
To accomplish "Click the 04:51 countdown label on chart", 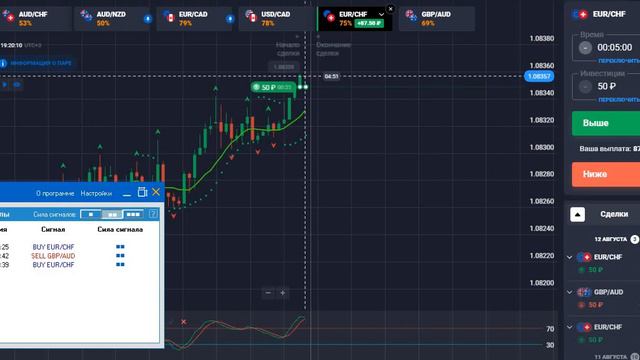I will (331, 76).
